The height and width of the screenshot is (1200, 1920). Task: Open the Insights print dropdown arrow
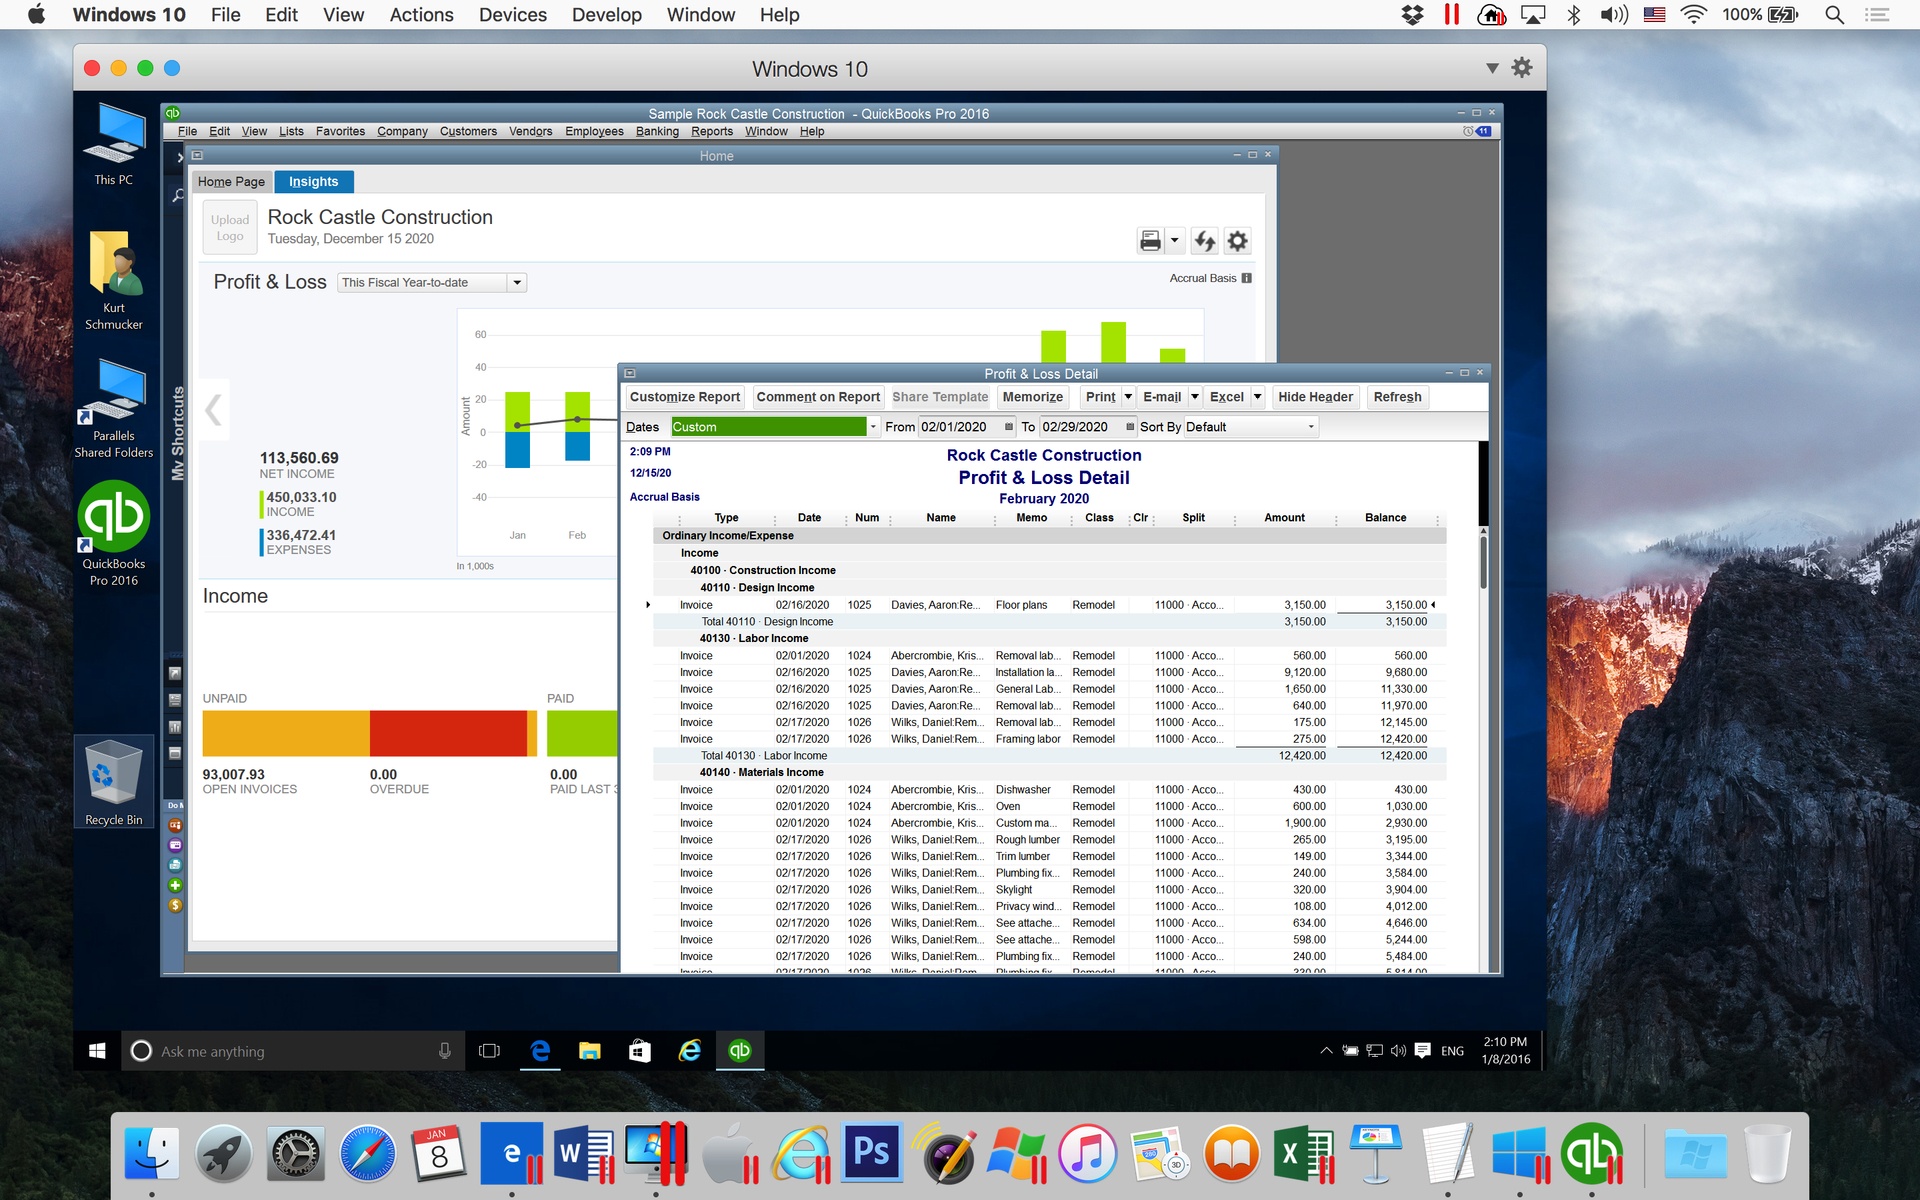[x=1175, y=241]
